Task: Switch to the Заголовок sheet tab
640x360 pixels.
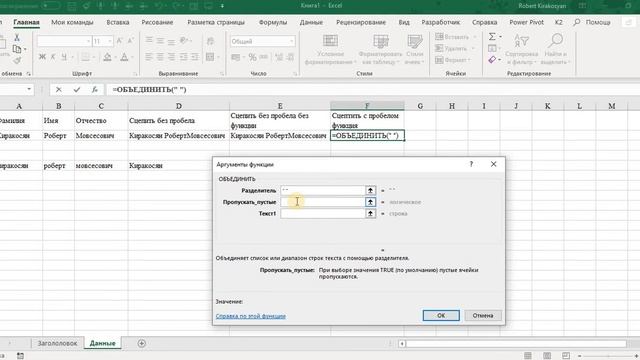Action: click(57, 343)
